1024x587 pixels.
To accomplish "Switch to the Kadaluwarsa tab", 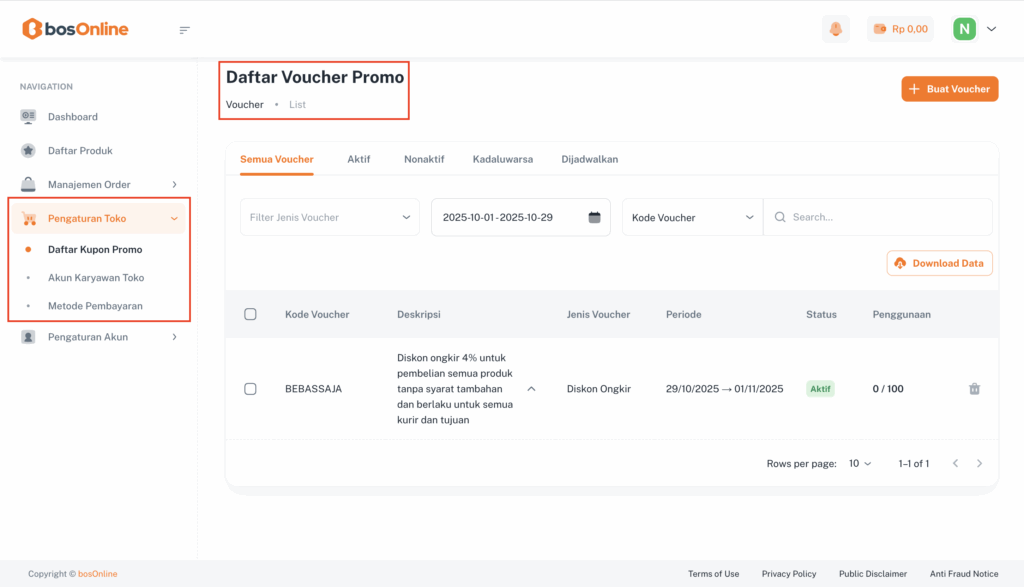I will 502,159.
